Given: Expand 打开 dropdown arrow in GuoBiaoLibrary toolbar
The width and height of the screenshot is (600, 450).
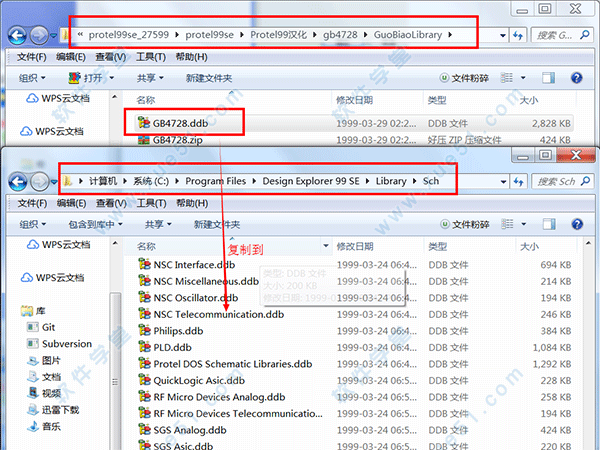Looking at the screenshot, I should pos(112,78).
